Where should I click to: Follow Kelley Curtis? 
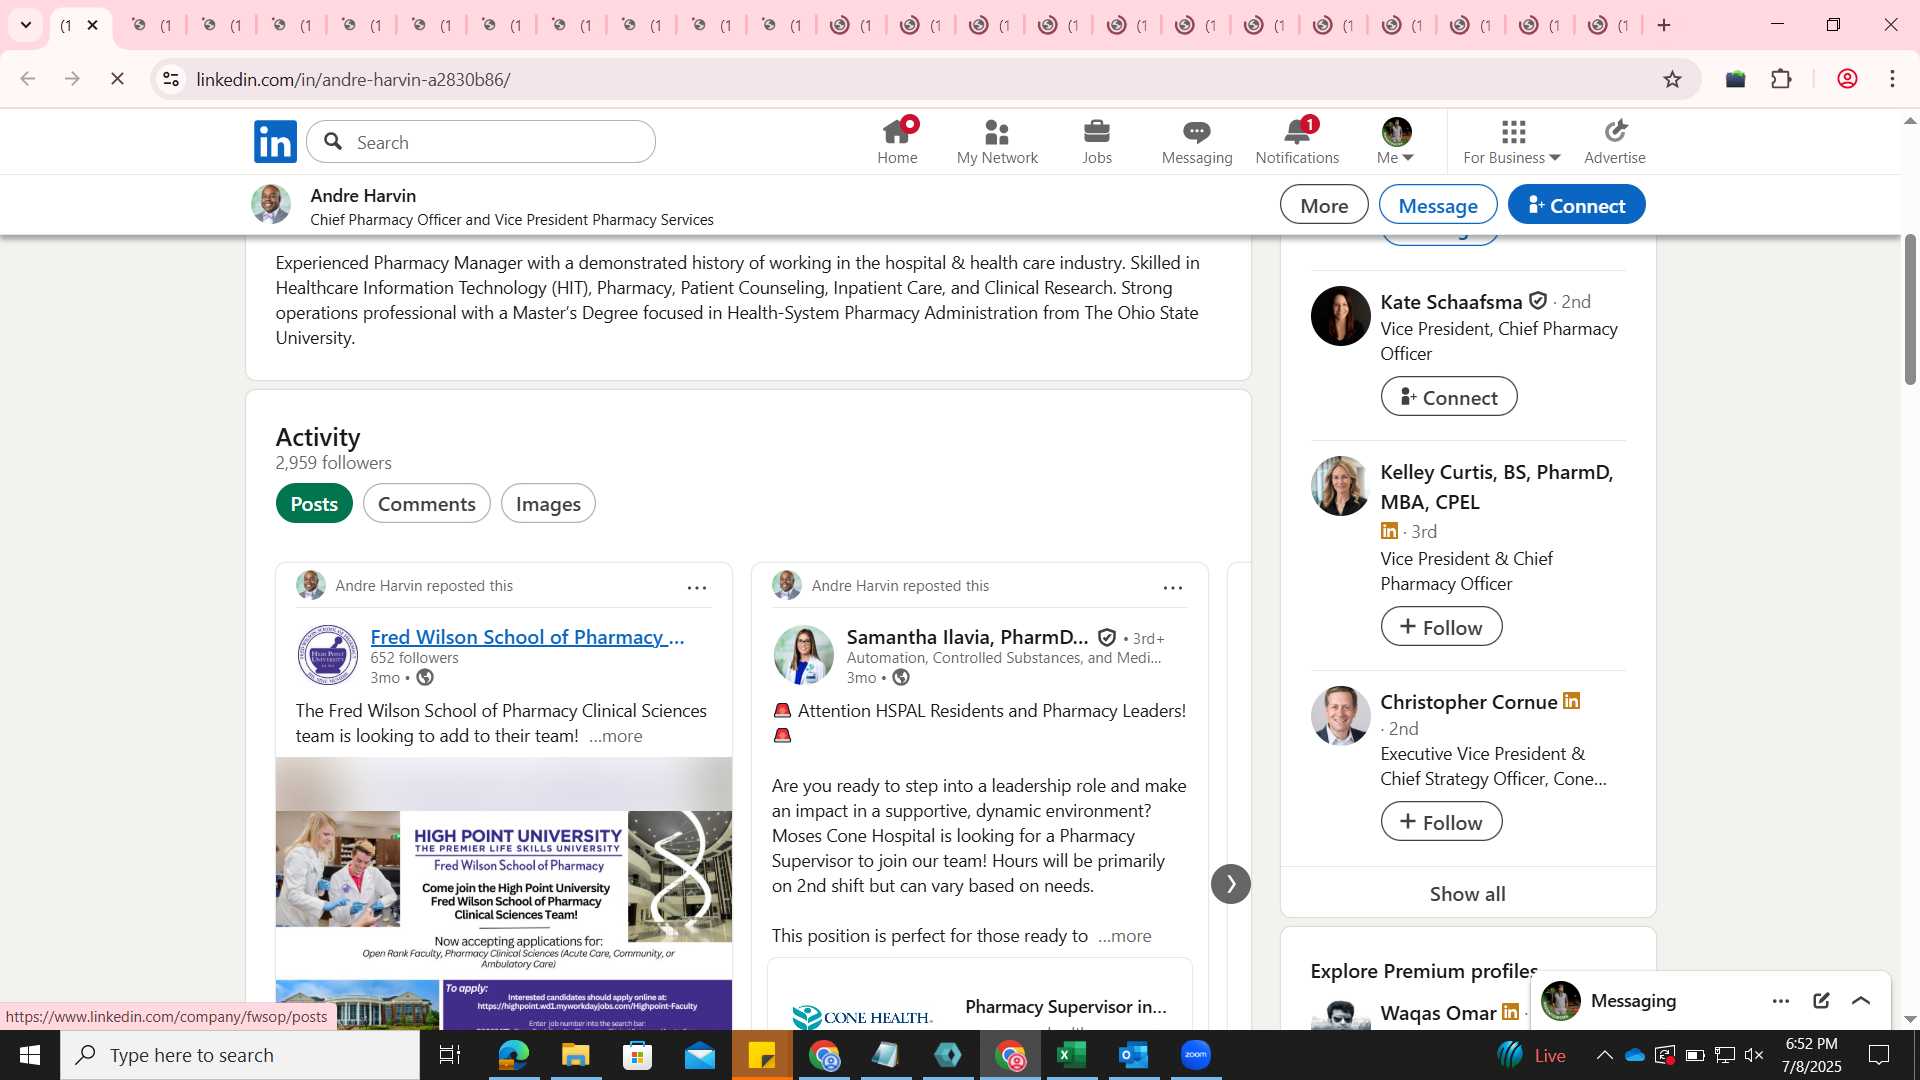[x=1441, y=627]
